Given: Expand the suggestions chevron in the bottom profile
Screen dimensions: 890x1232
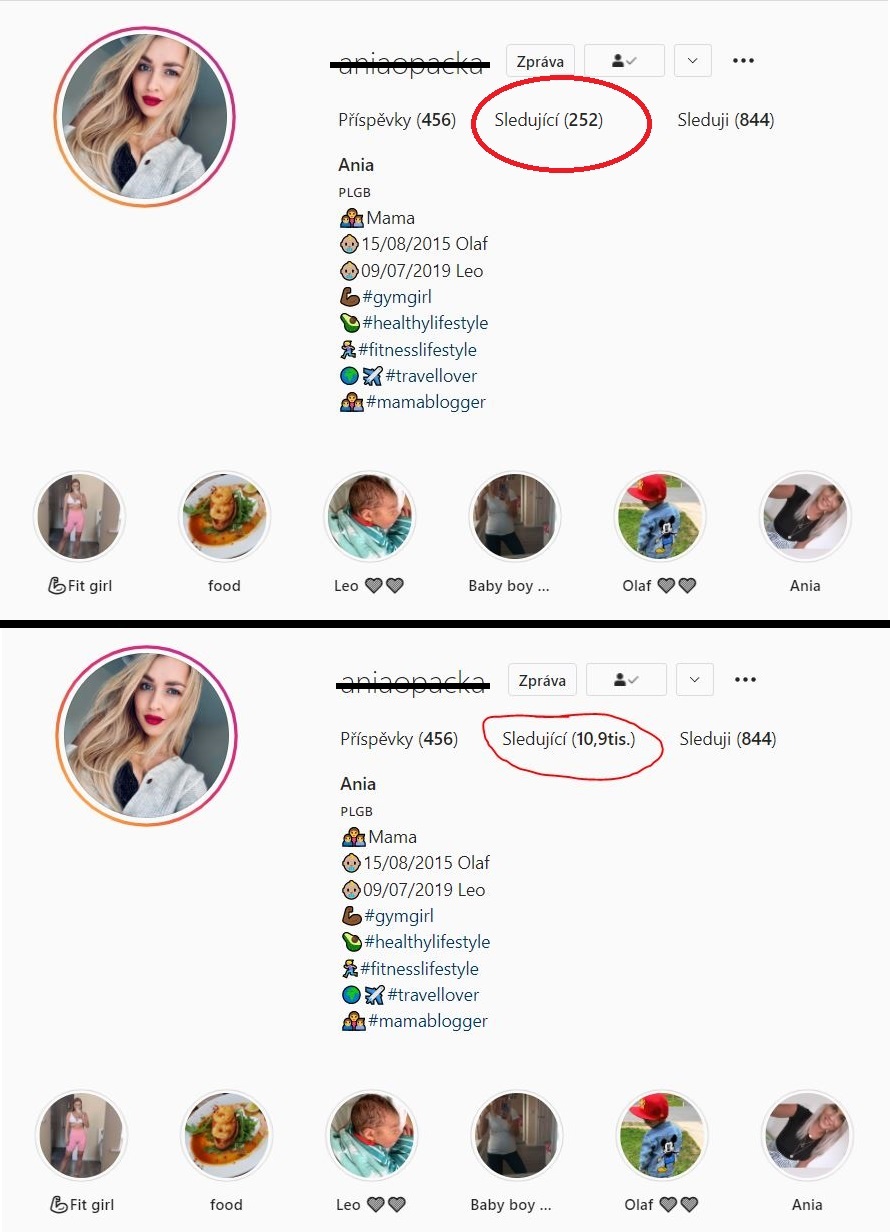Looking at the screenshot, I should point(694,680).
